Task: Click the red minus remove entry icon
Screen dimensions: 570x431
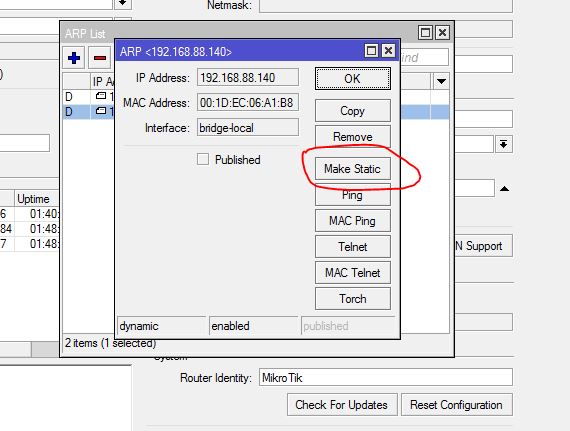Action: (100, 58)
